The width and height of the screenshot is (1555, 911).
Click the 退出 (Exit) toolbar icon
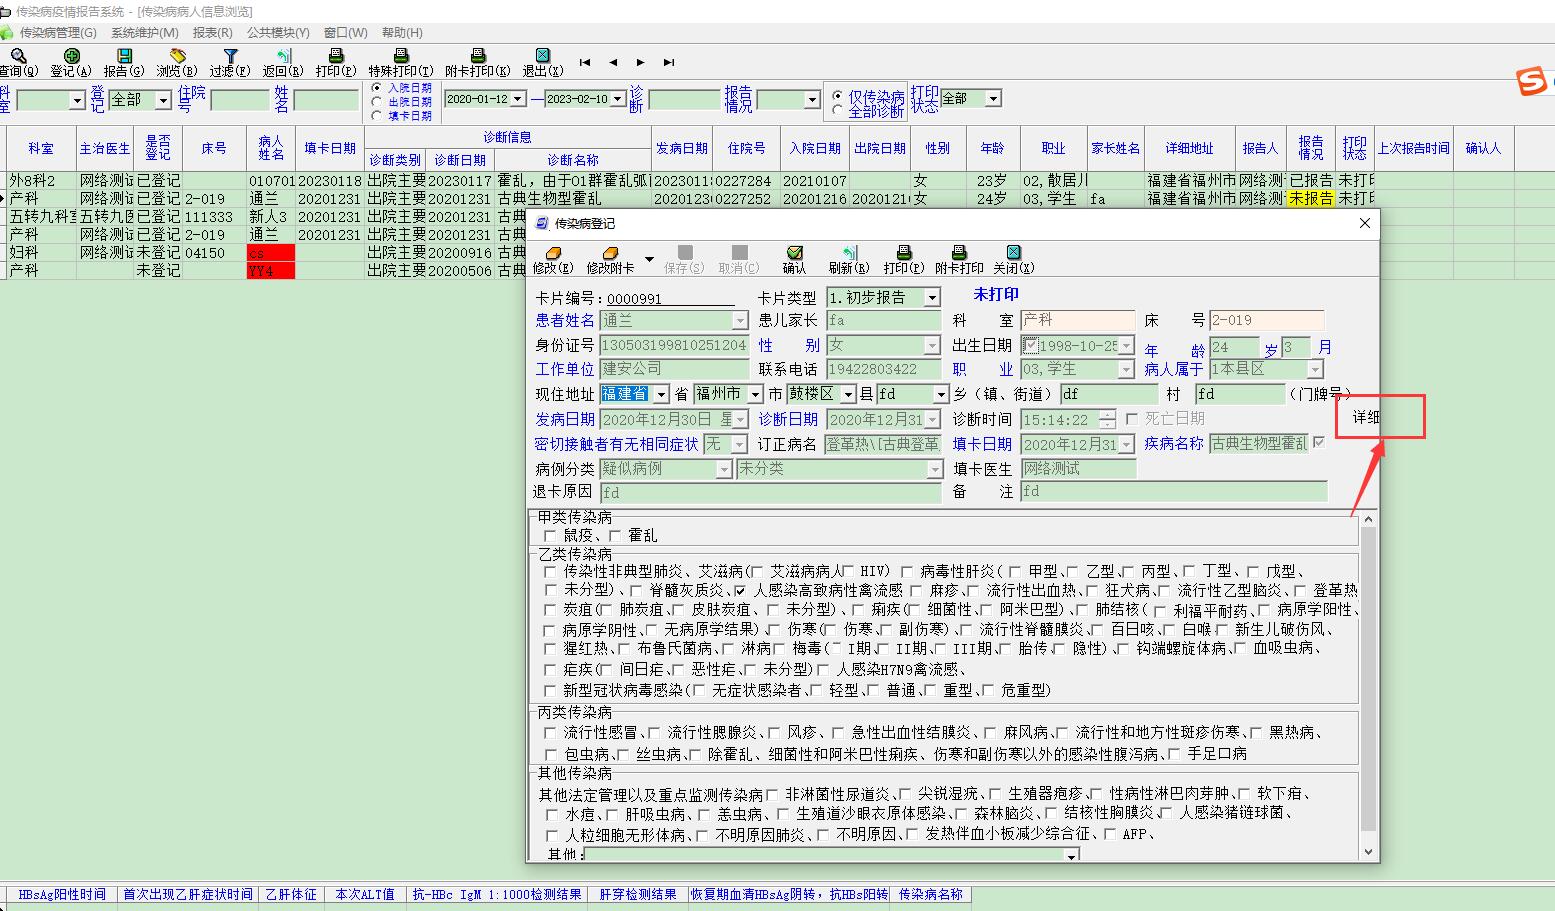click(x=542, y=56)
